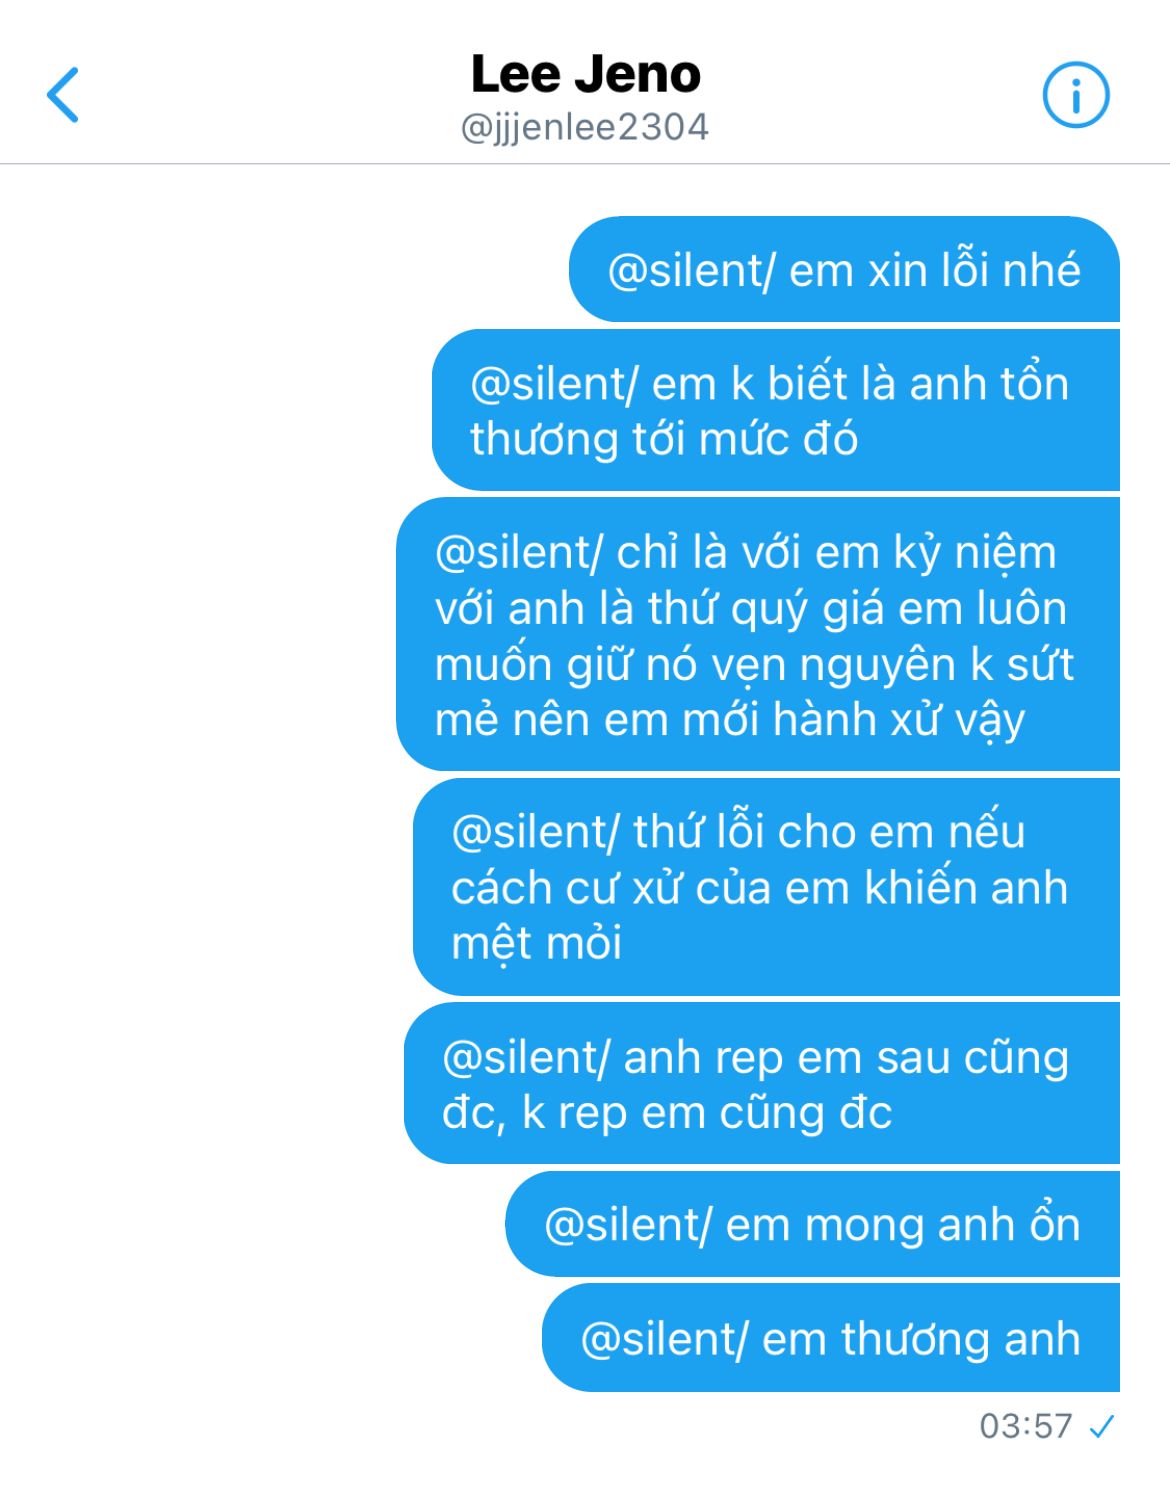
Task: Tap the @jjjenlee2304 handle
Action: point(585,127)
